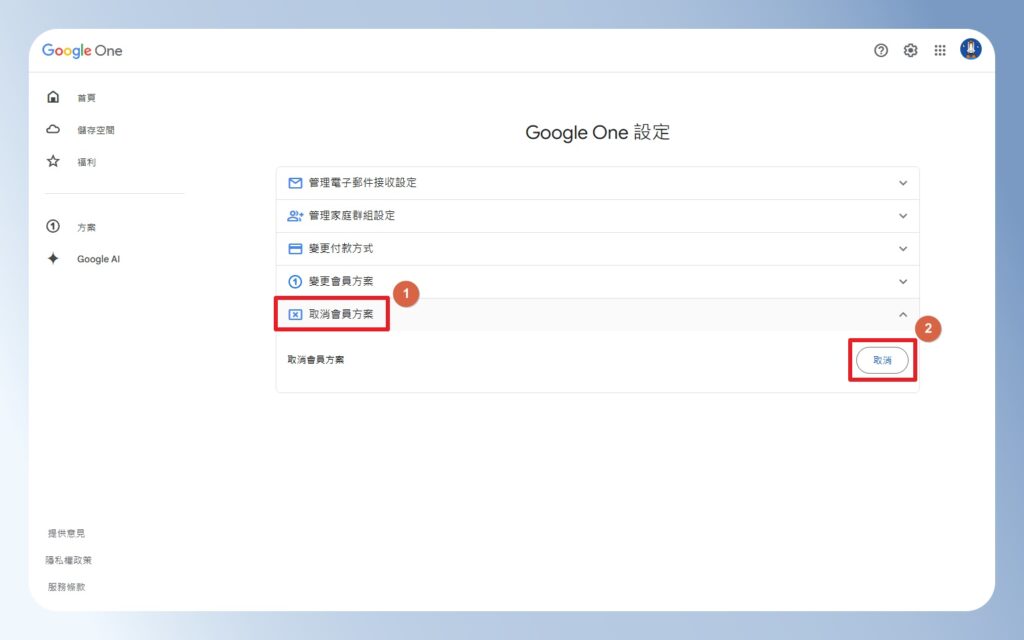Expand 管理電子郵件接收設定 chevron
The image size is (1024, 640).
point(903,183)
